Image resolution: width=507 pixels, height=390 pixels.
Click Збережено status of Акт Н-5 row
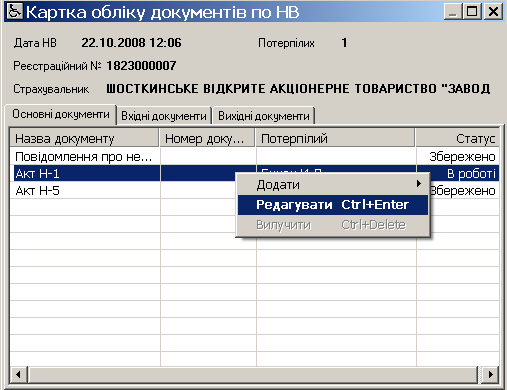click(463, 191)
